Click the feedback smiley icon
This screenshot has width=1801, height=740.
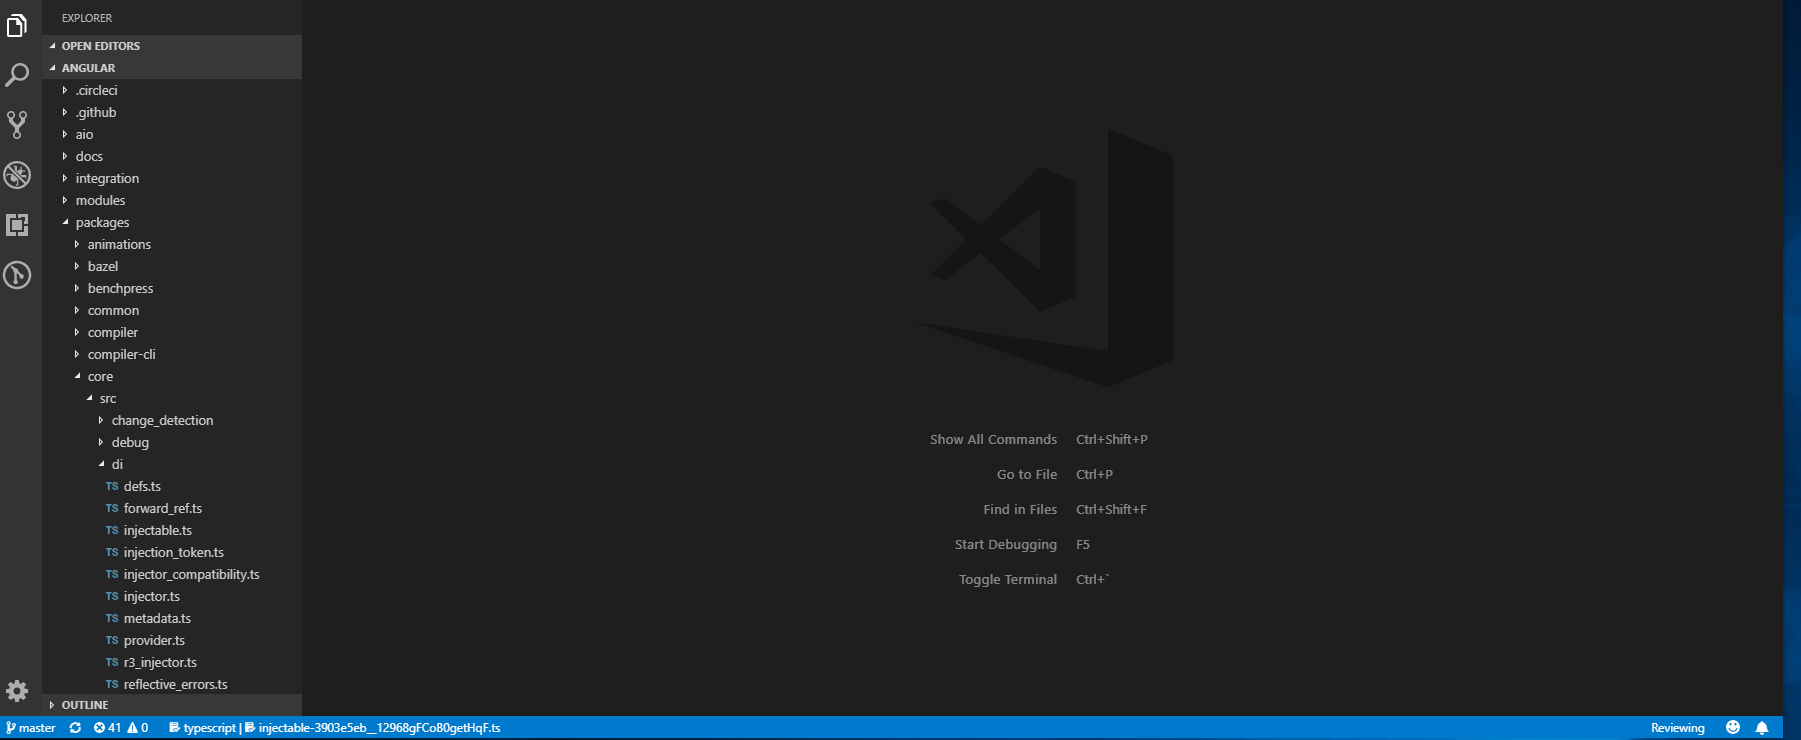(1733, 728)
